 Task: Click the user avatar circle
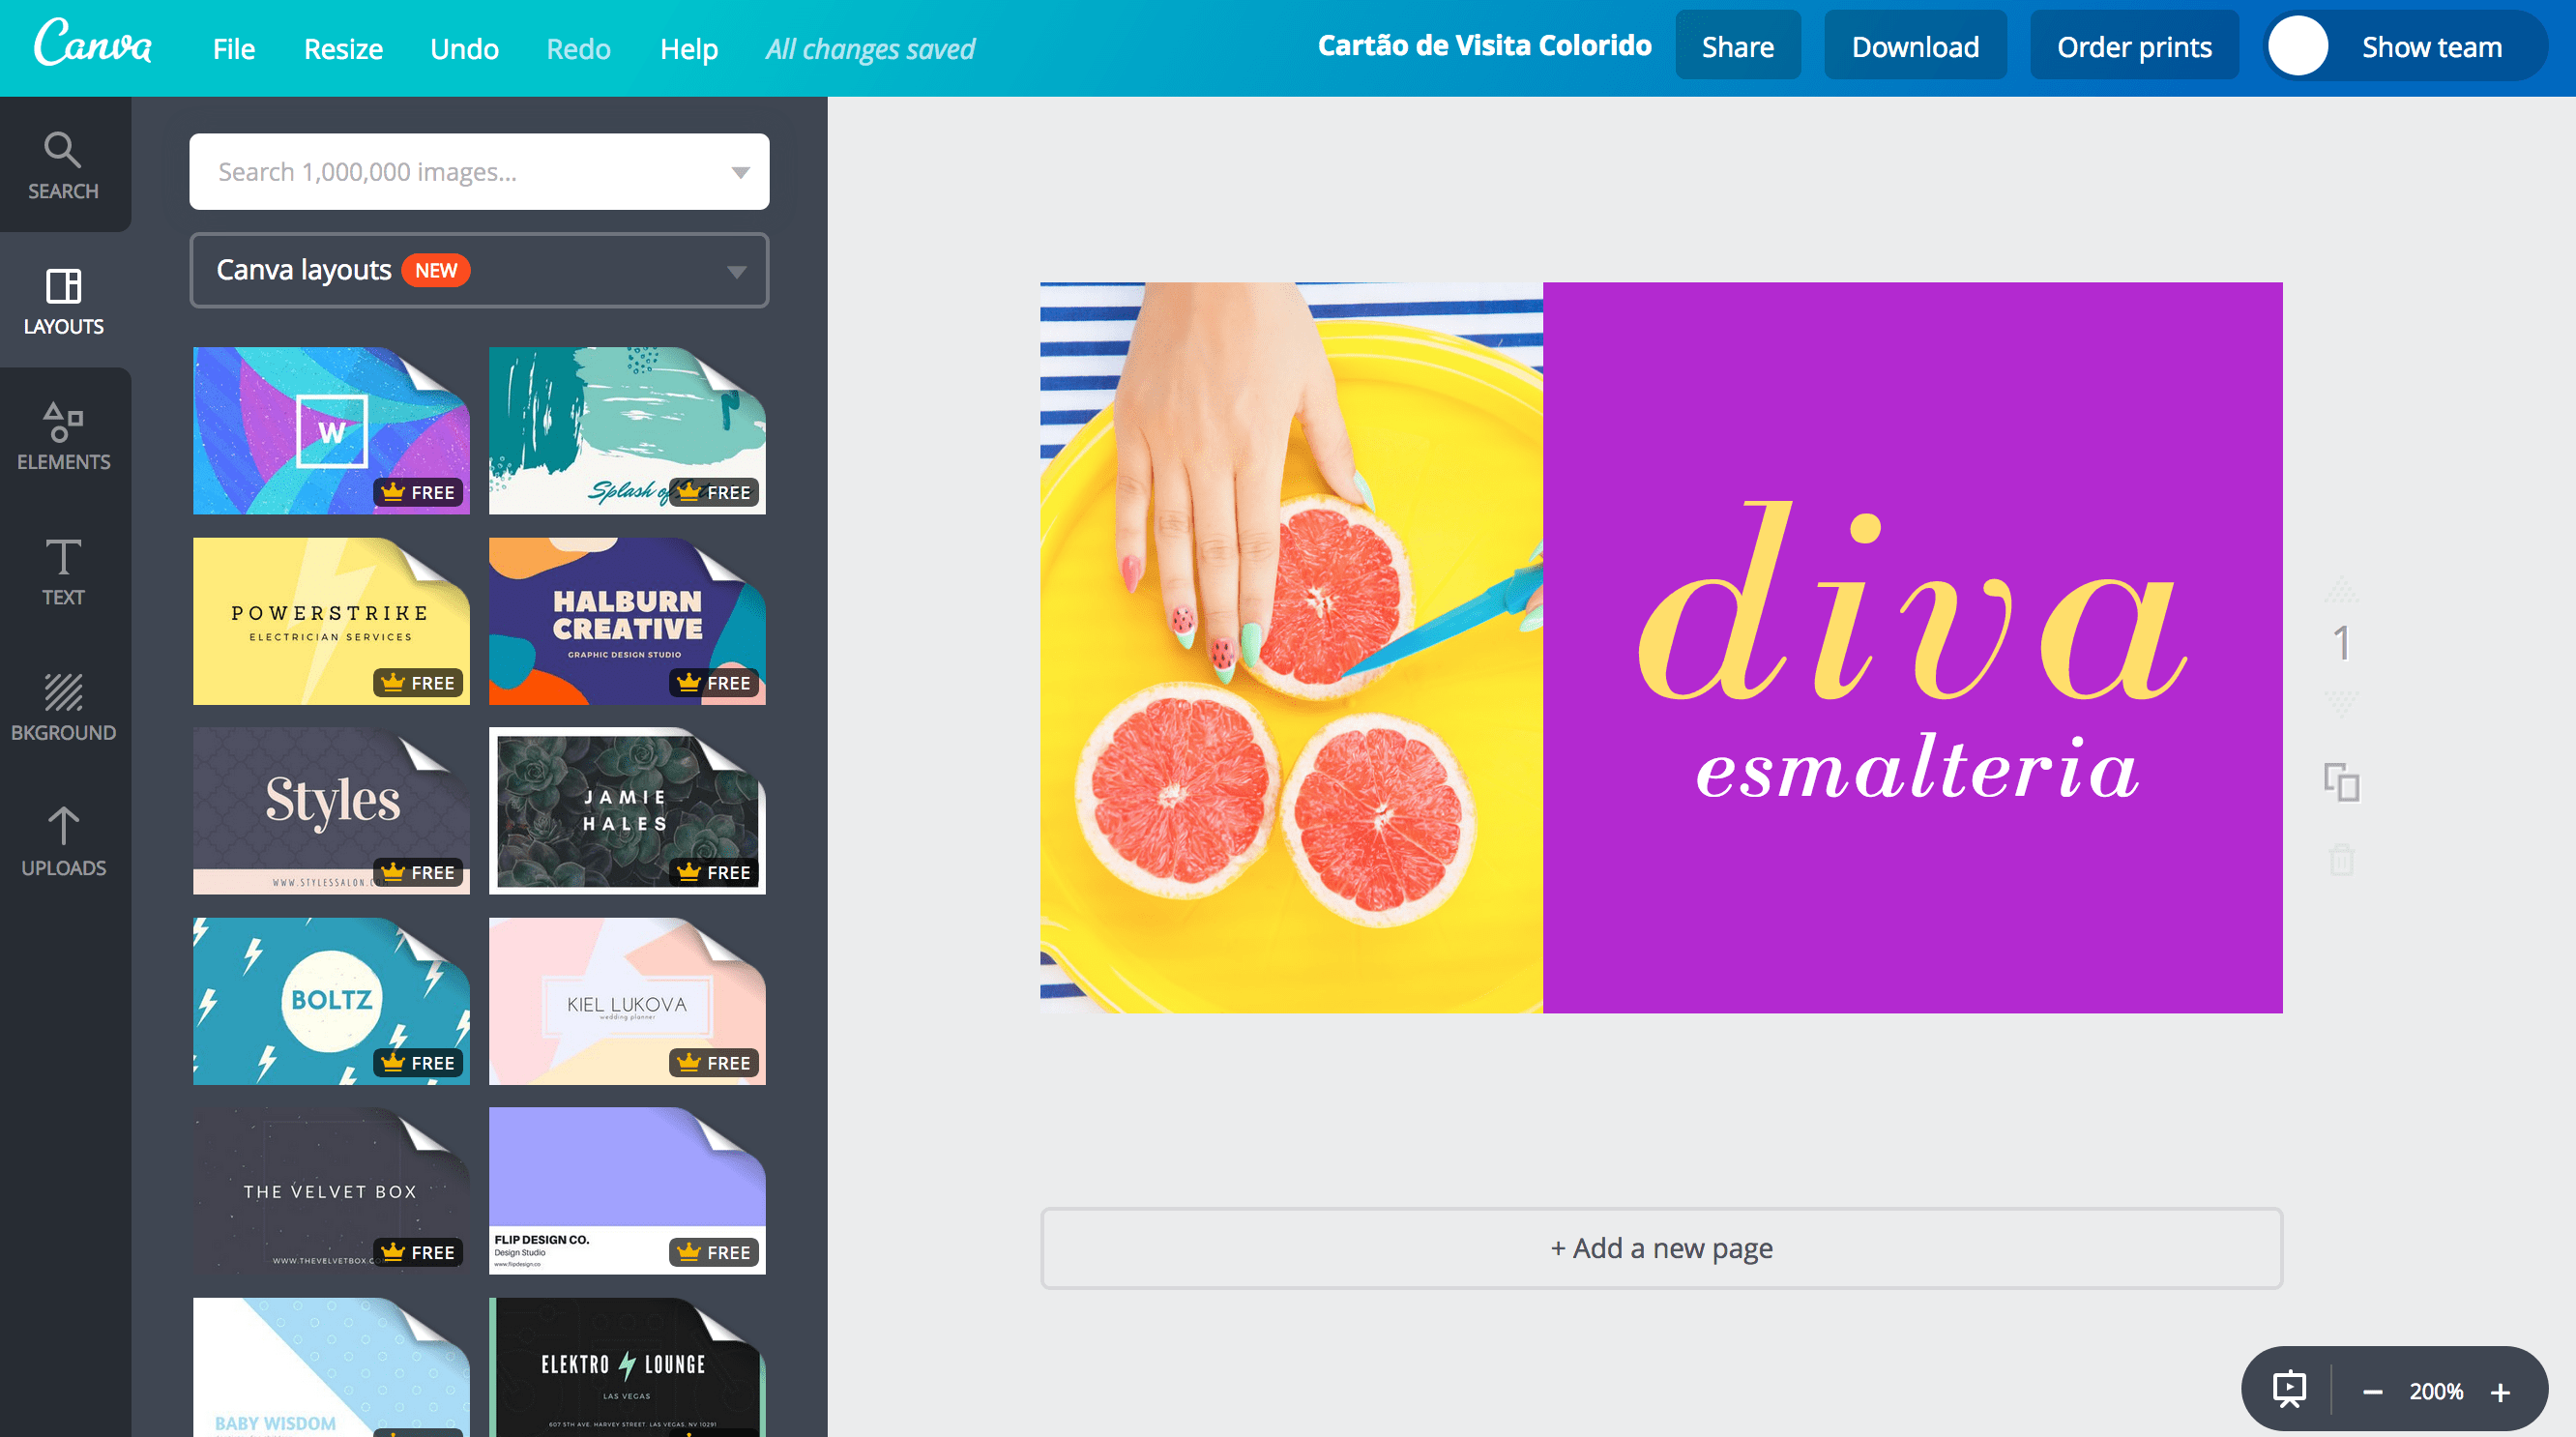tap(2298, 46)
